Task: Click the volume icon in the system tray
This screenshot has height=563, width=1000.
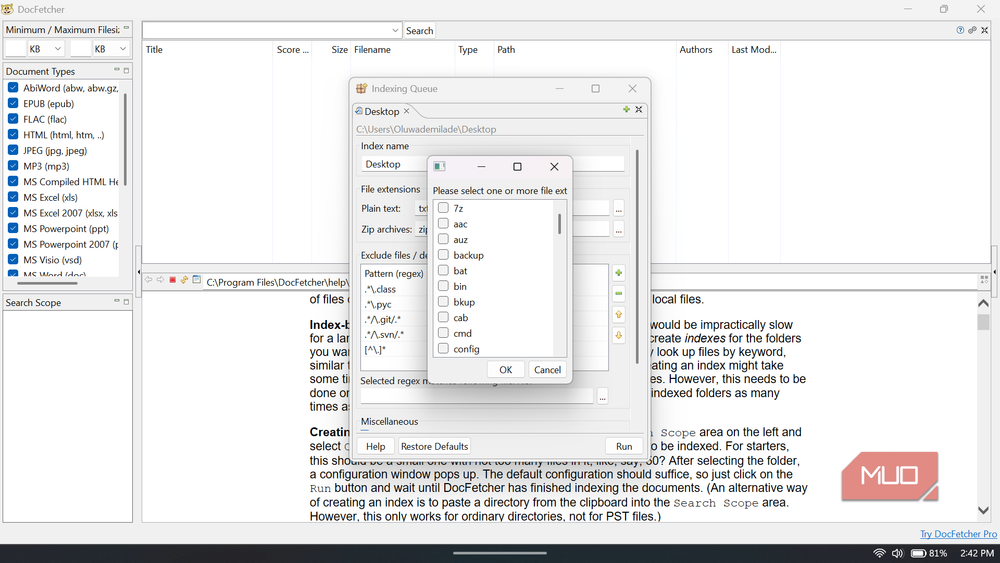Action: tap(897, 553)
